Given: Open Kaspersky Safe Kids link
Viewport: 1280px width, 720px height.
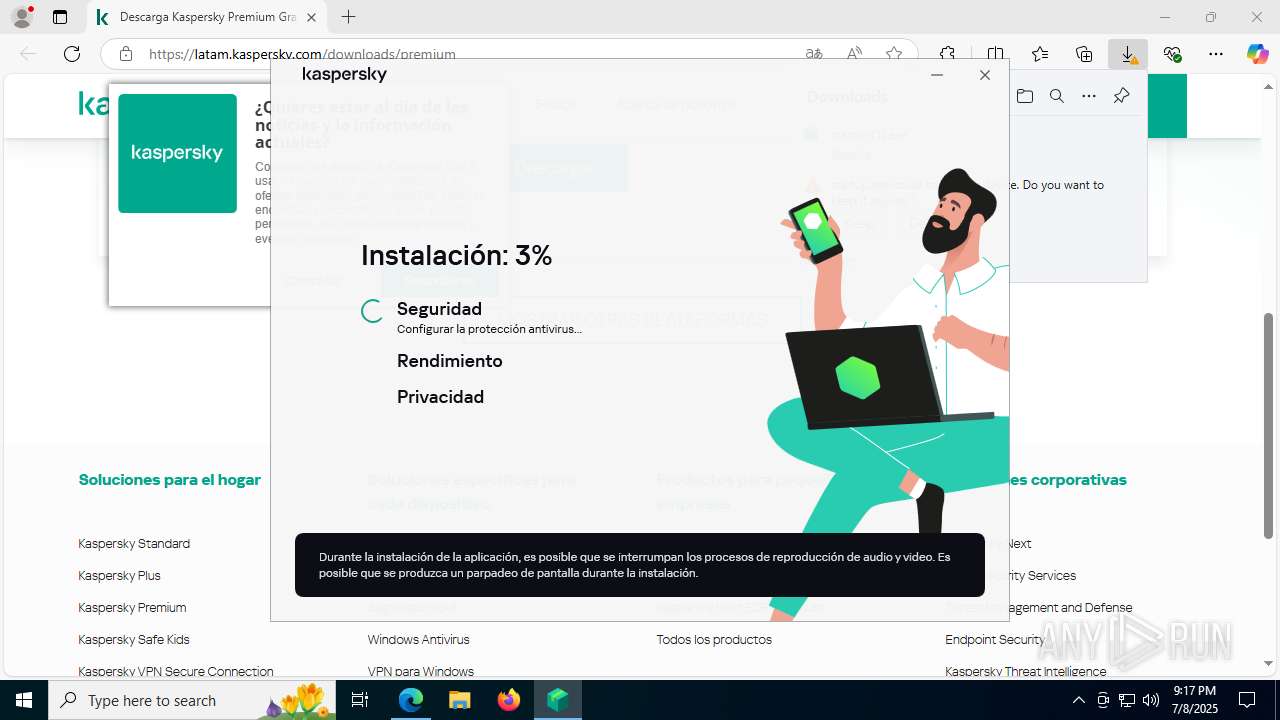Looking at the screenshot, I should point(134,640).
